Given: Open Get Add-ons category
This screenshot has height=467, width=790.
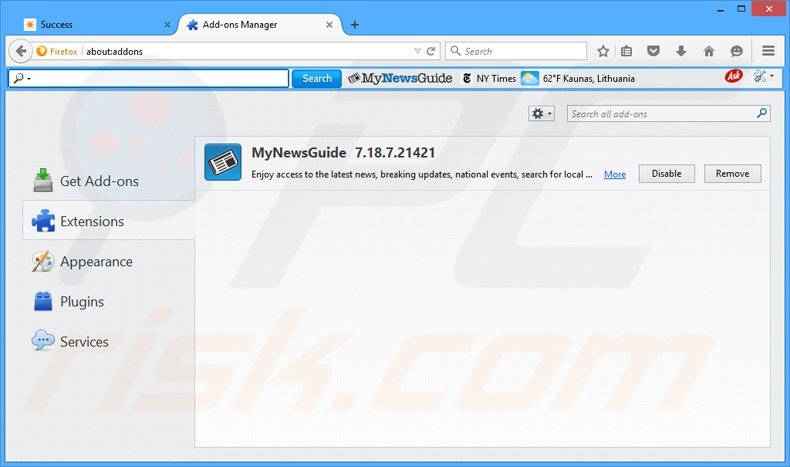Looking at the screenshot, I should [108, 181].
